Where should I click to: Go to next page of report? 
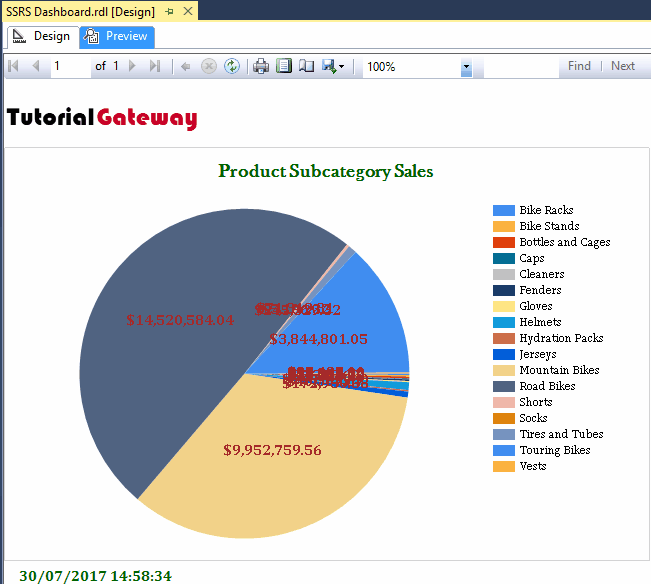click(132, 66)
